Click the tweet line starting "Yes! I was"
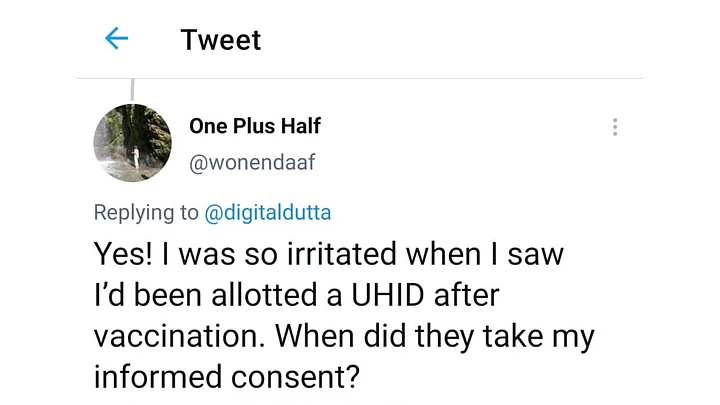Screen dimensions: 720x405 328,254
